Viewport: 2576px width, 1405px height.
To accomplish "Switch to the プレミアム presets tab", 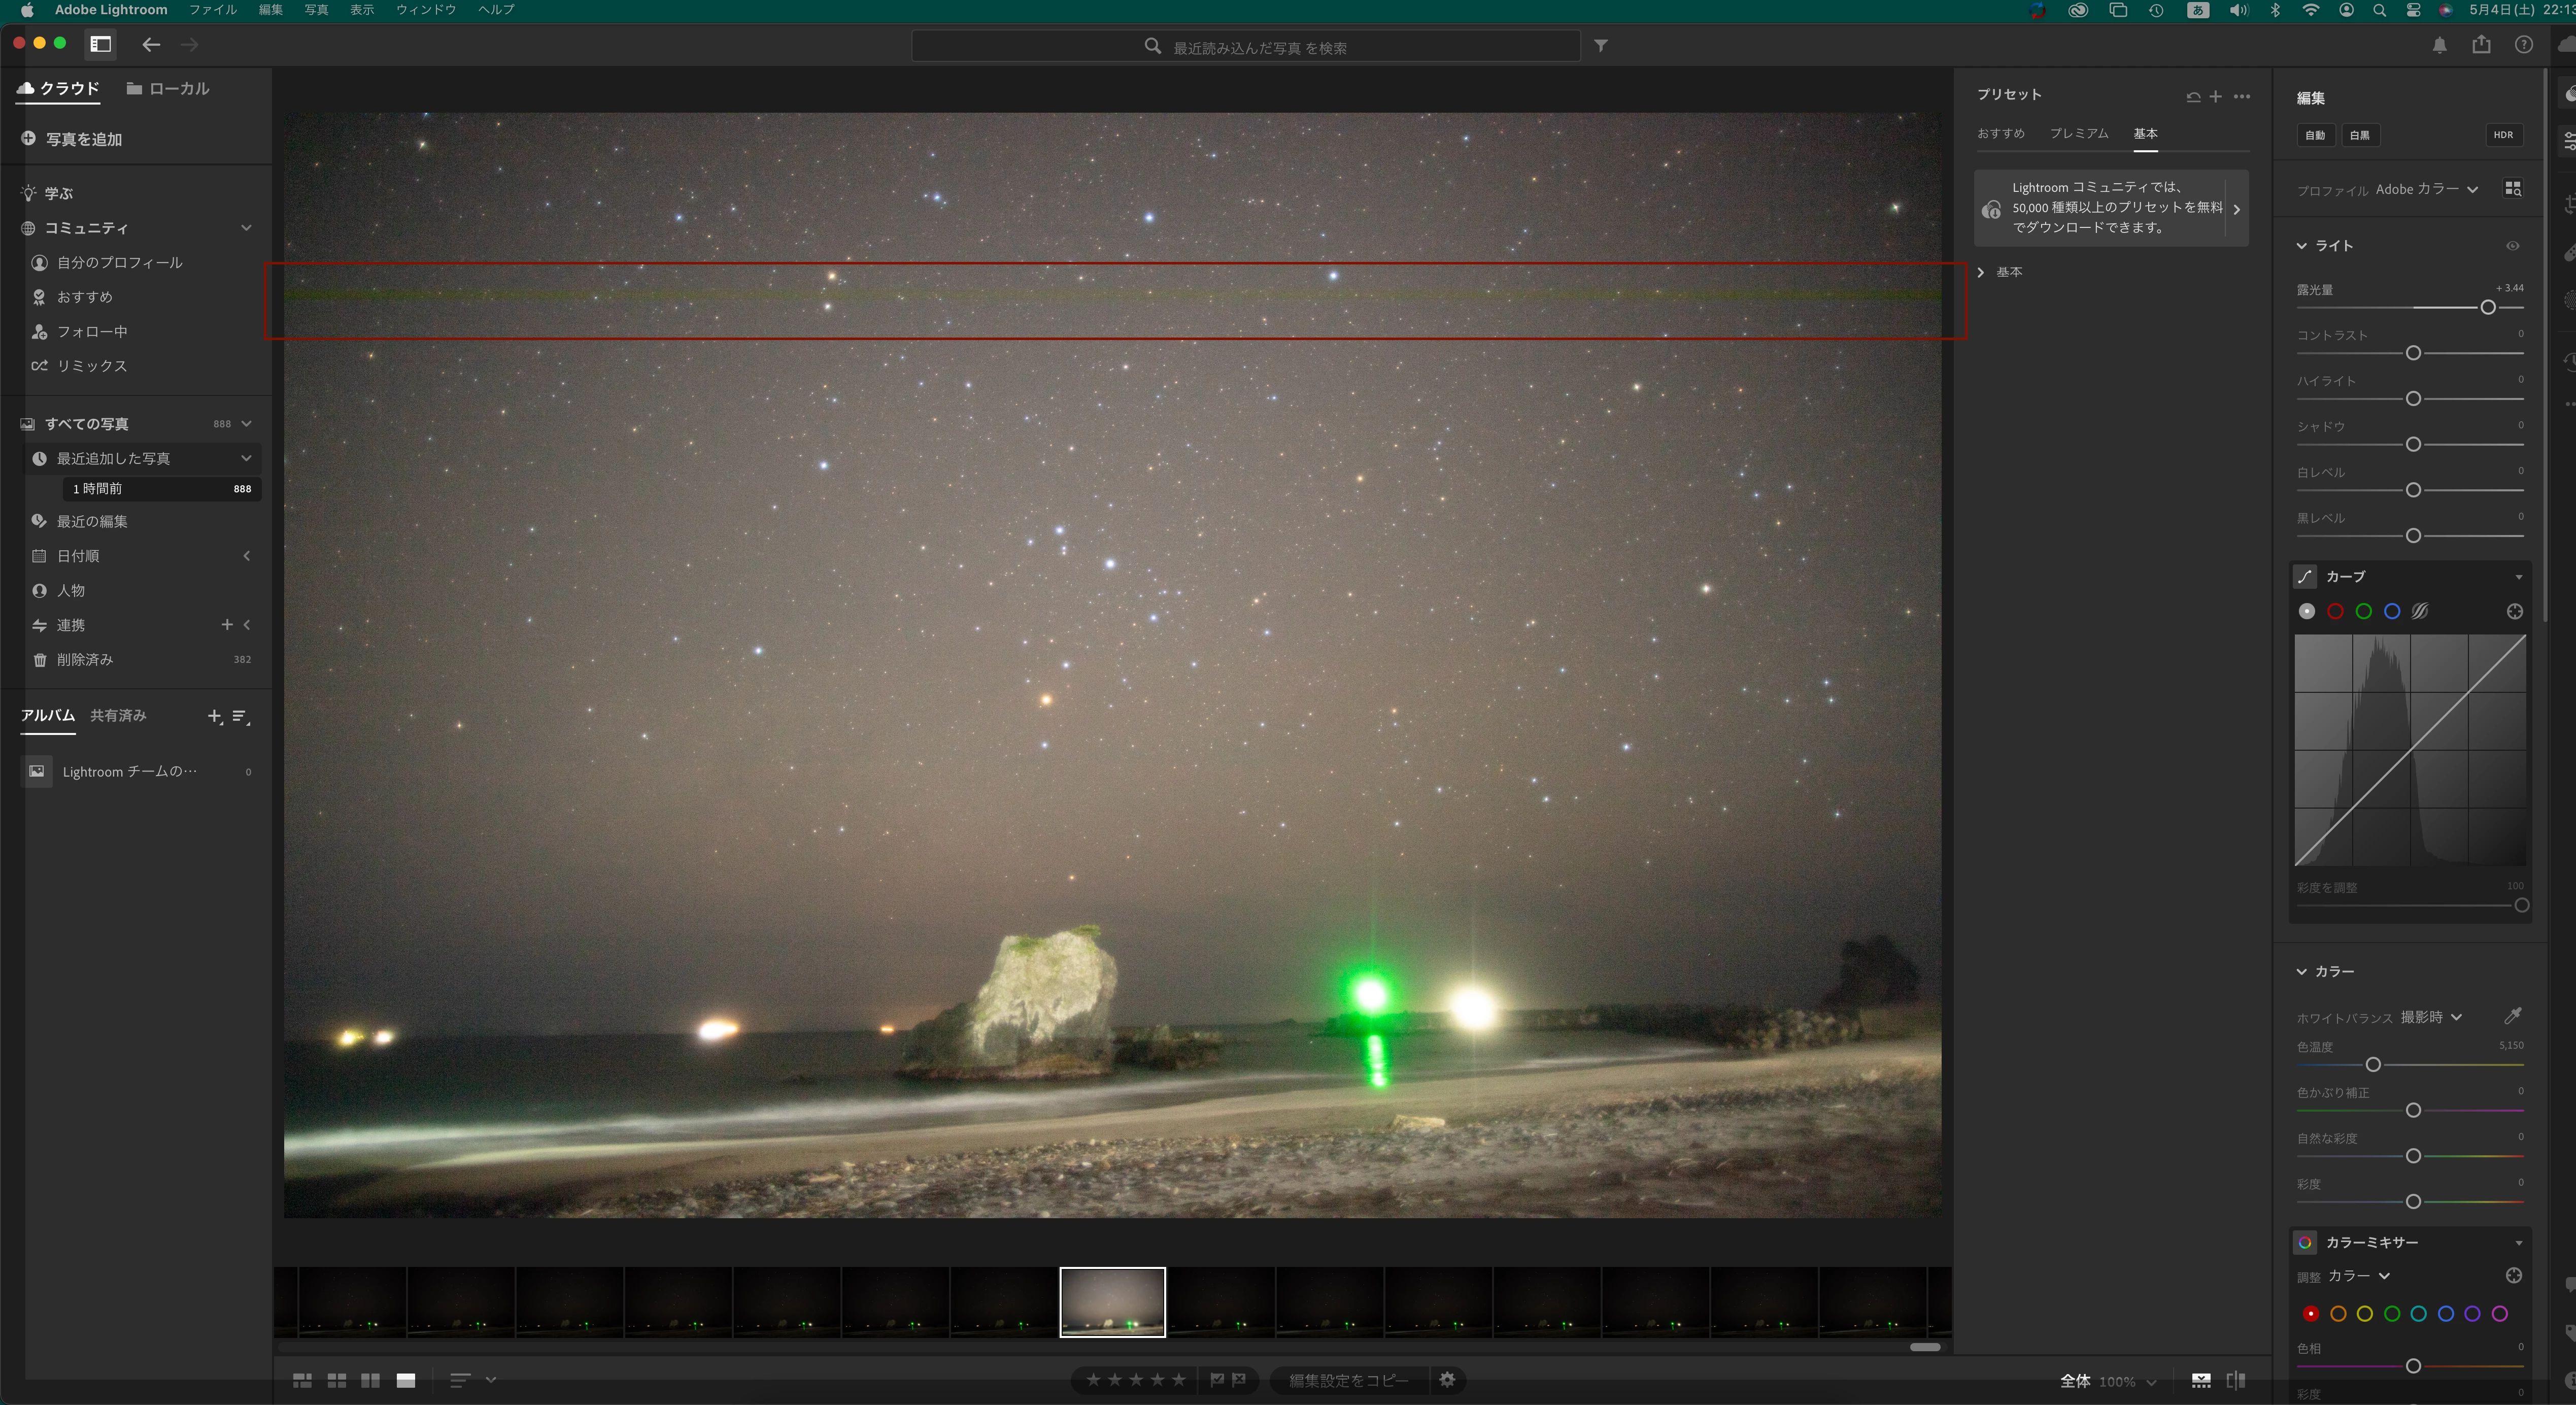I will (2078, 133).
